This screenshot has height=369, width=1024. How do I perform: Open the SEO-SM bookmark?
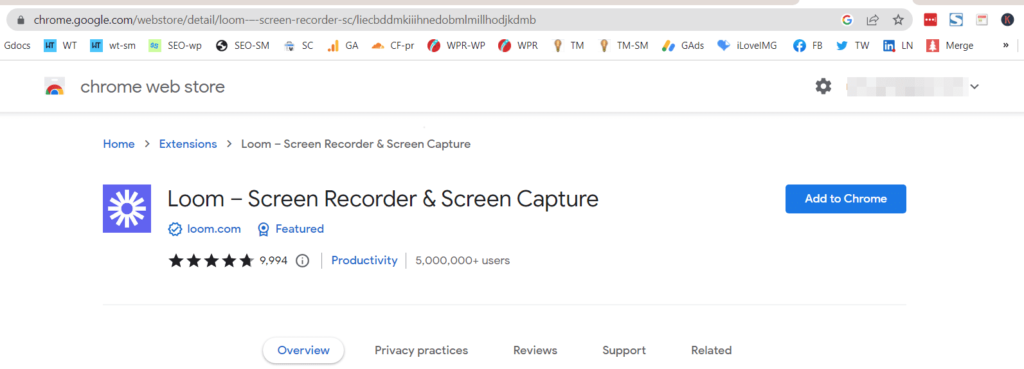242,46
